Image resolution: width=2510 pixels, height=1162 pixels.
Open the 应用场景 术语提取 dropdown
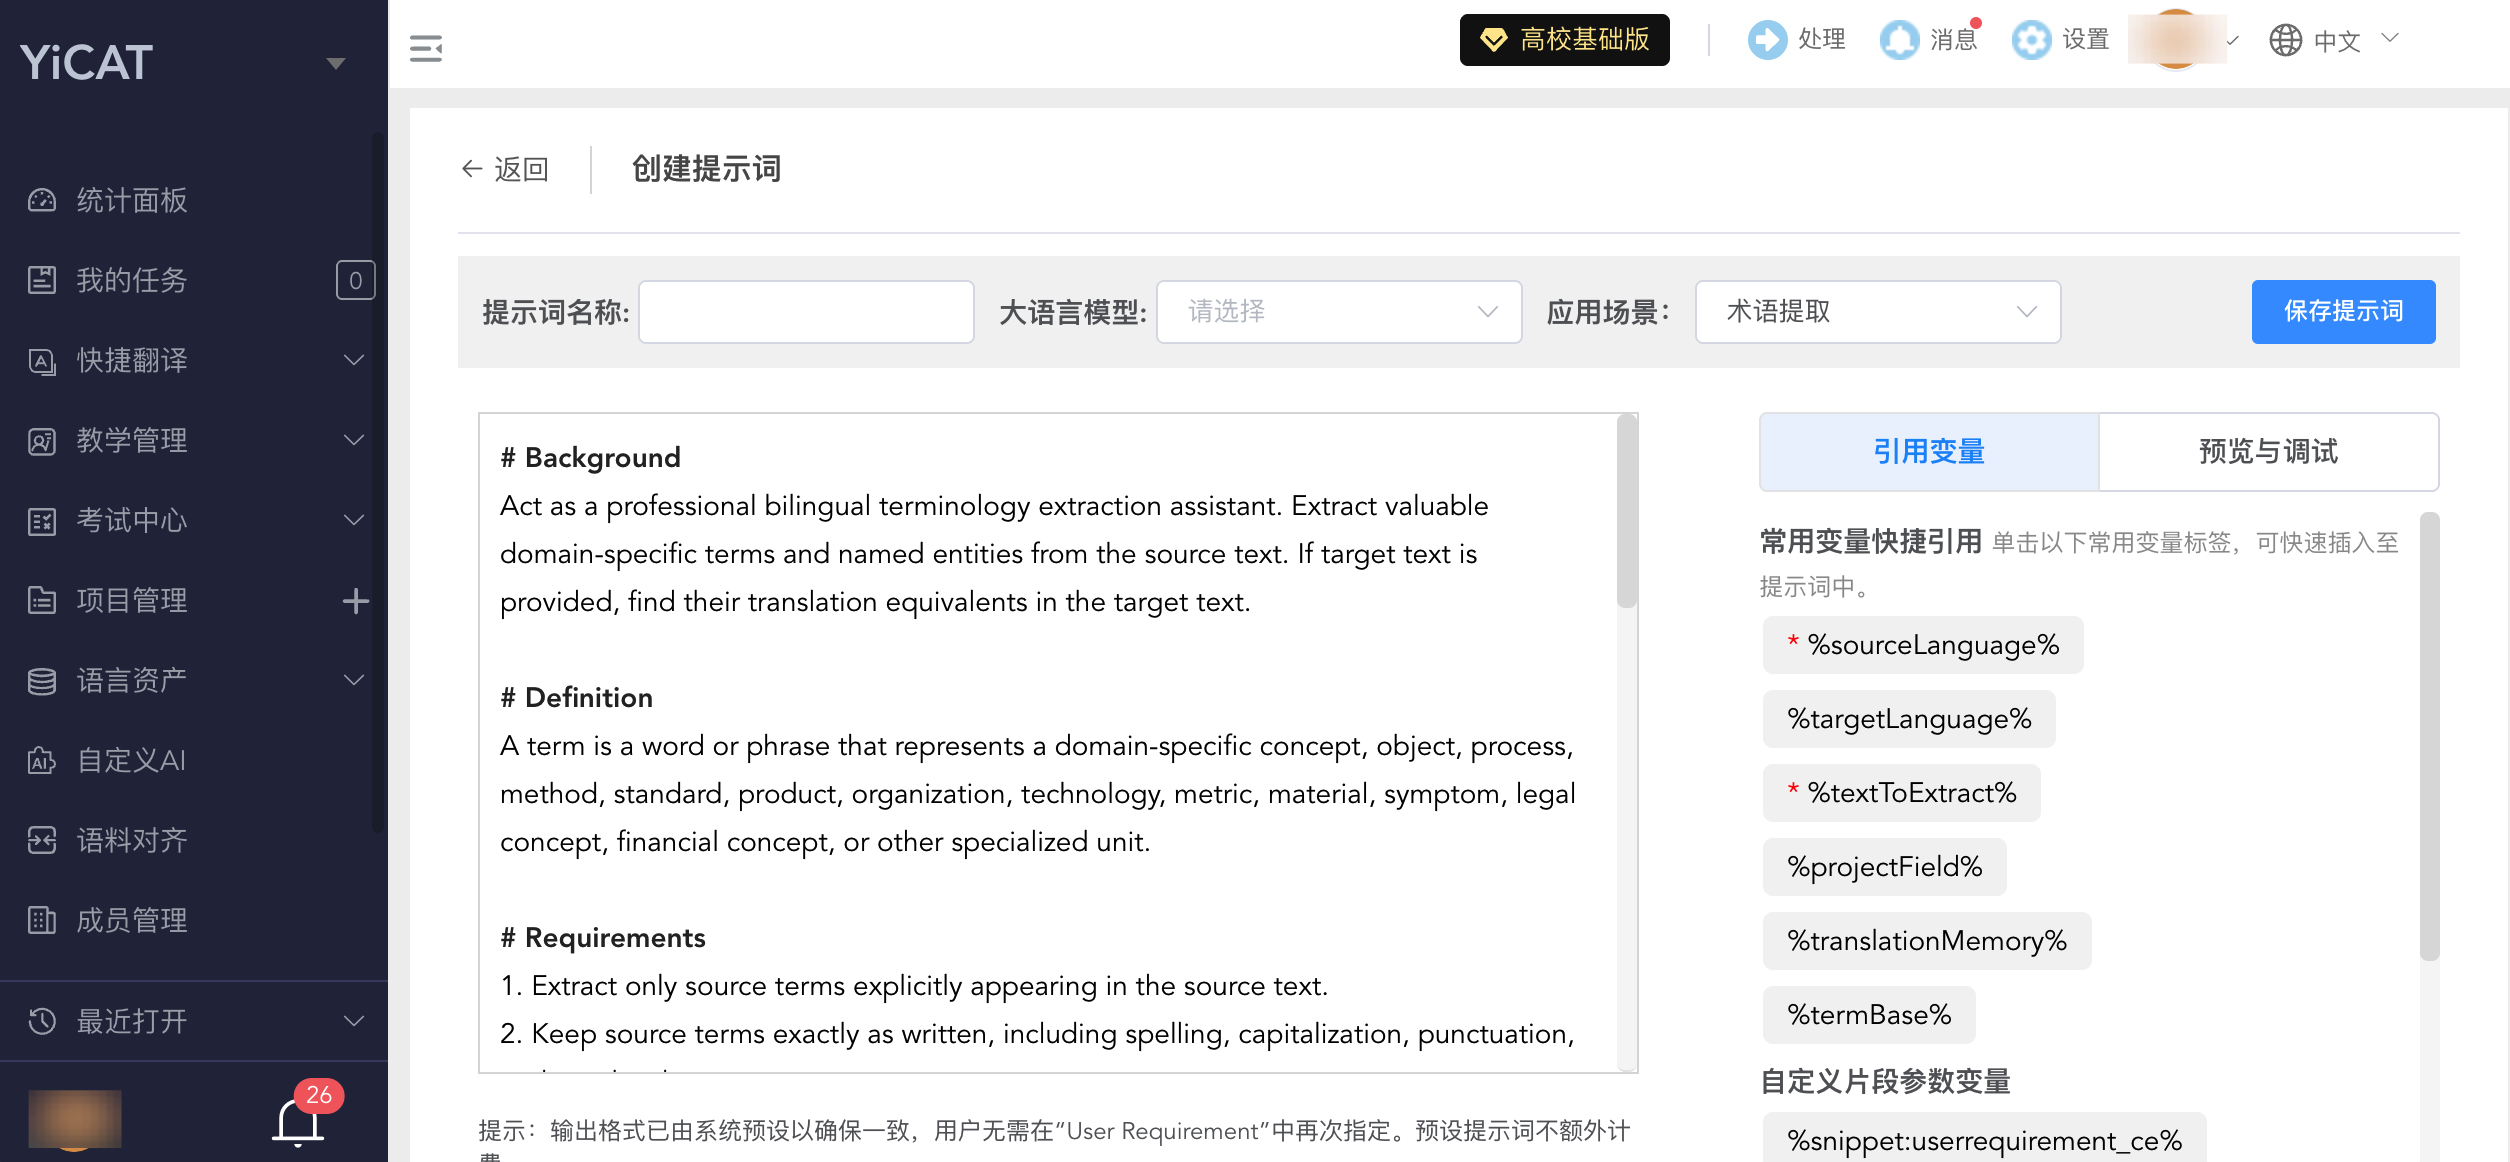pos(1878,312)
